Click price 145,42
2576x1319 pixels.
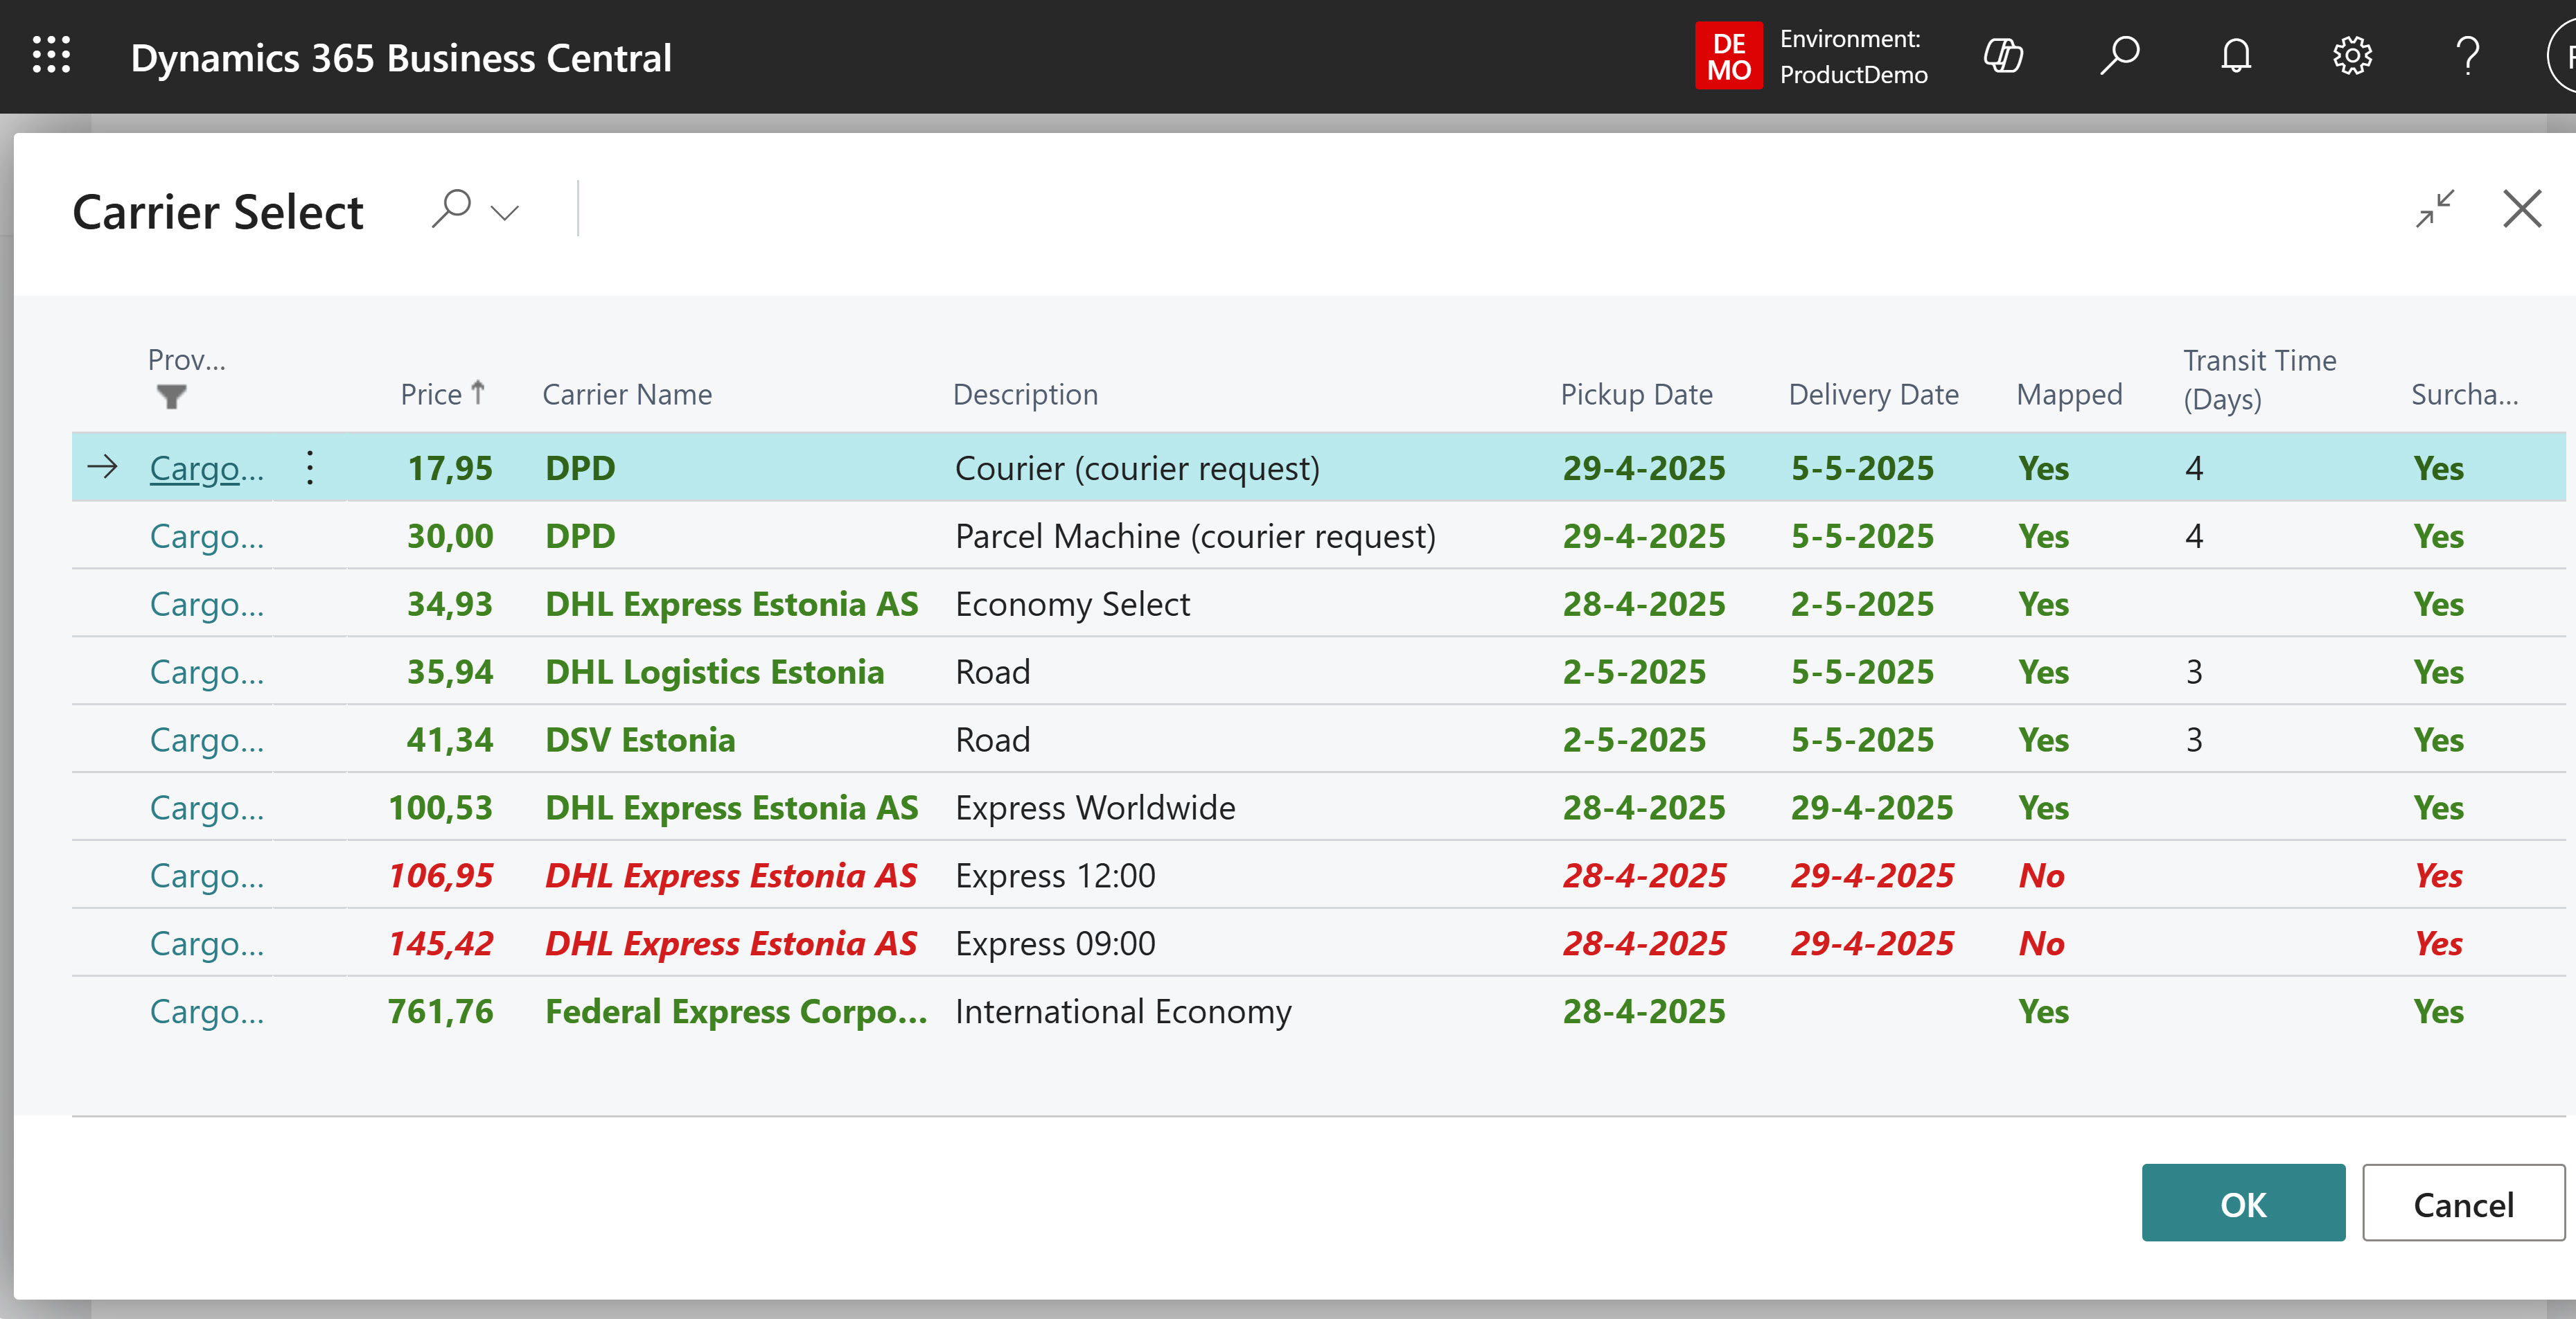441,944
